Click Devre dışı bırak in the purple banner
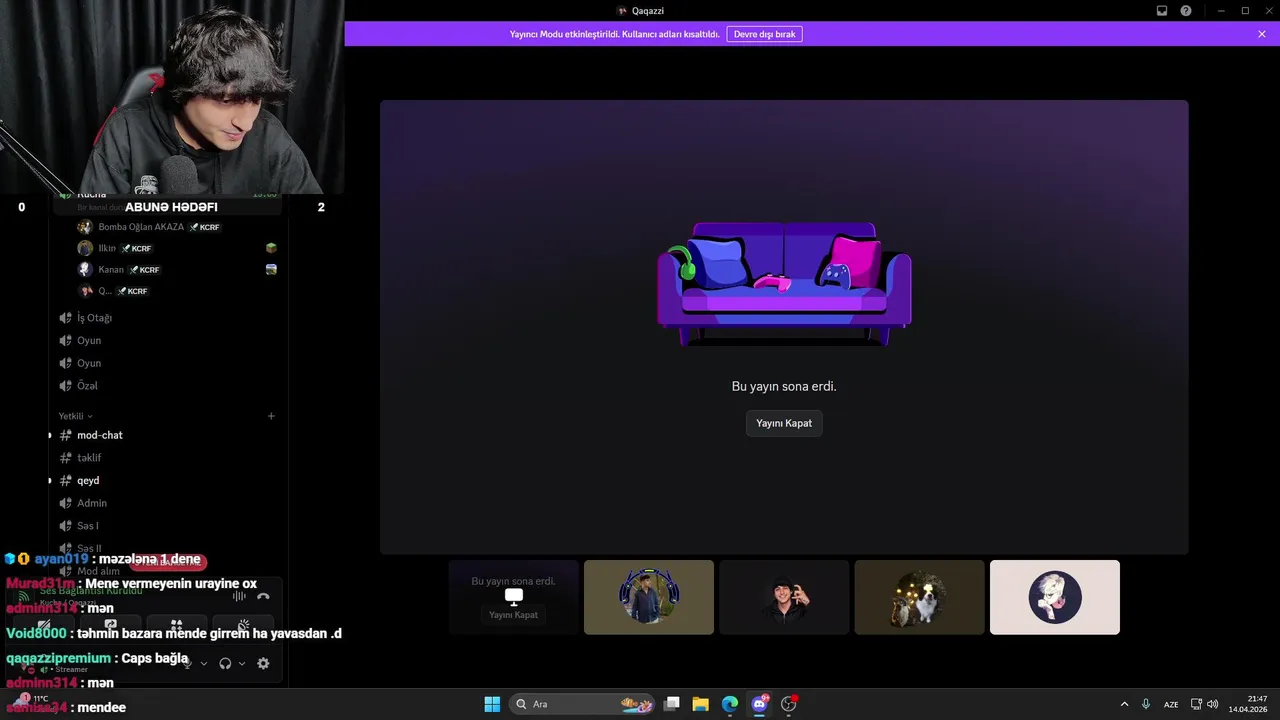The height and width of the screenshot is (720, 1280). pos(764,34)
